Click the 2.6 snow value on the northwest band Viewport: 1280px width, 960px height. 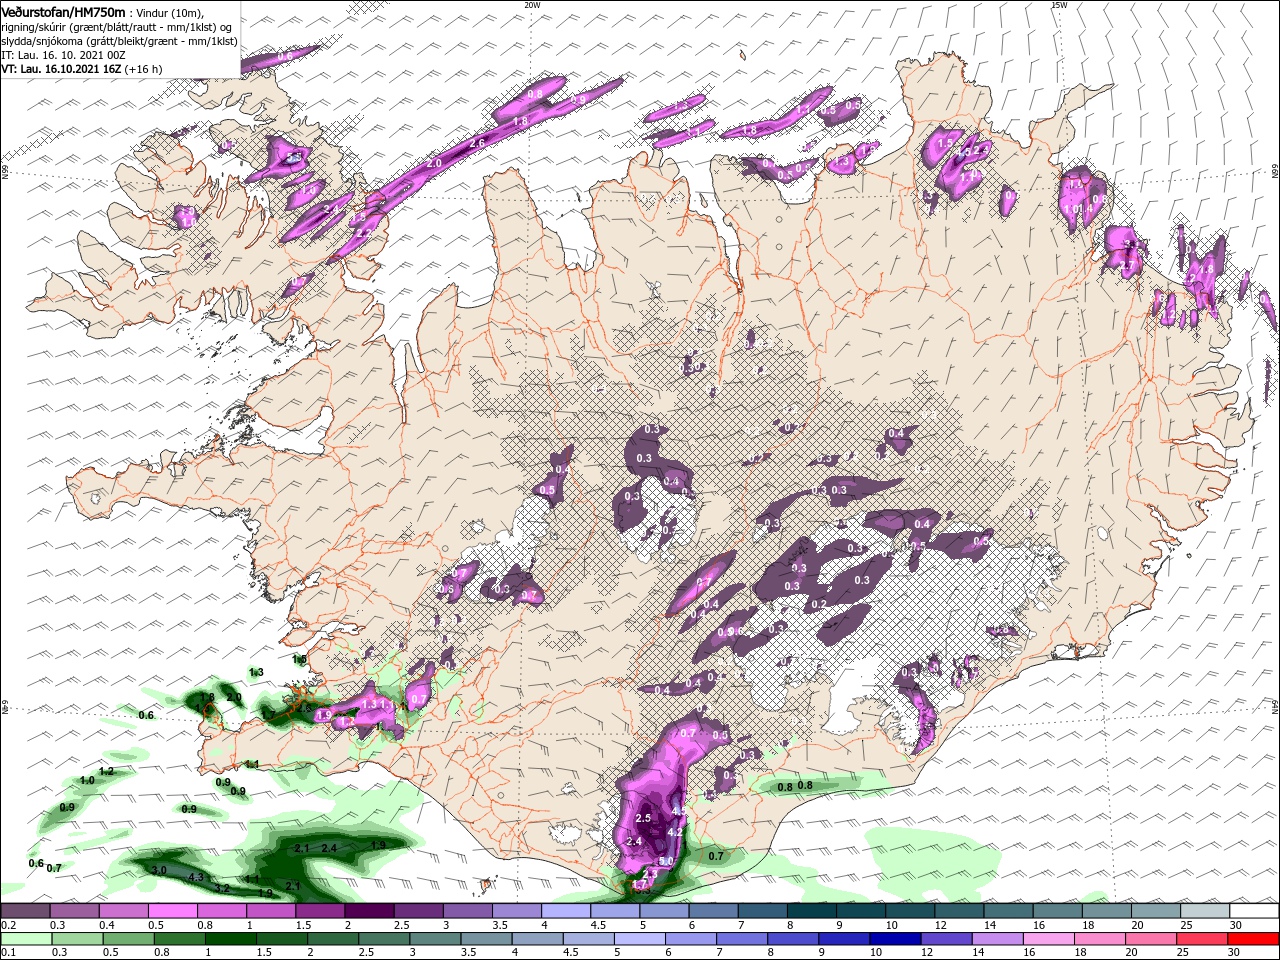[x=477, y=144]
